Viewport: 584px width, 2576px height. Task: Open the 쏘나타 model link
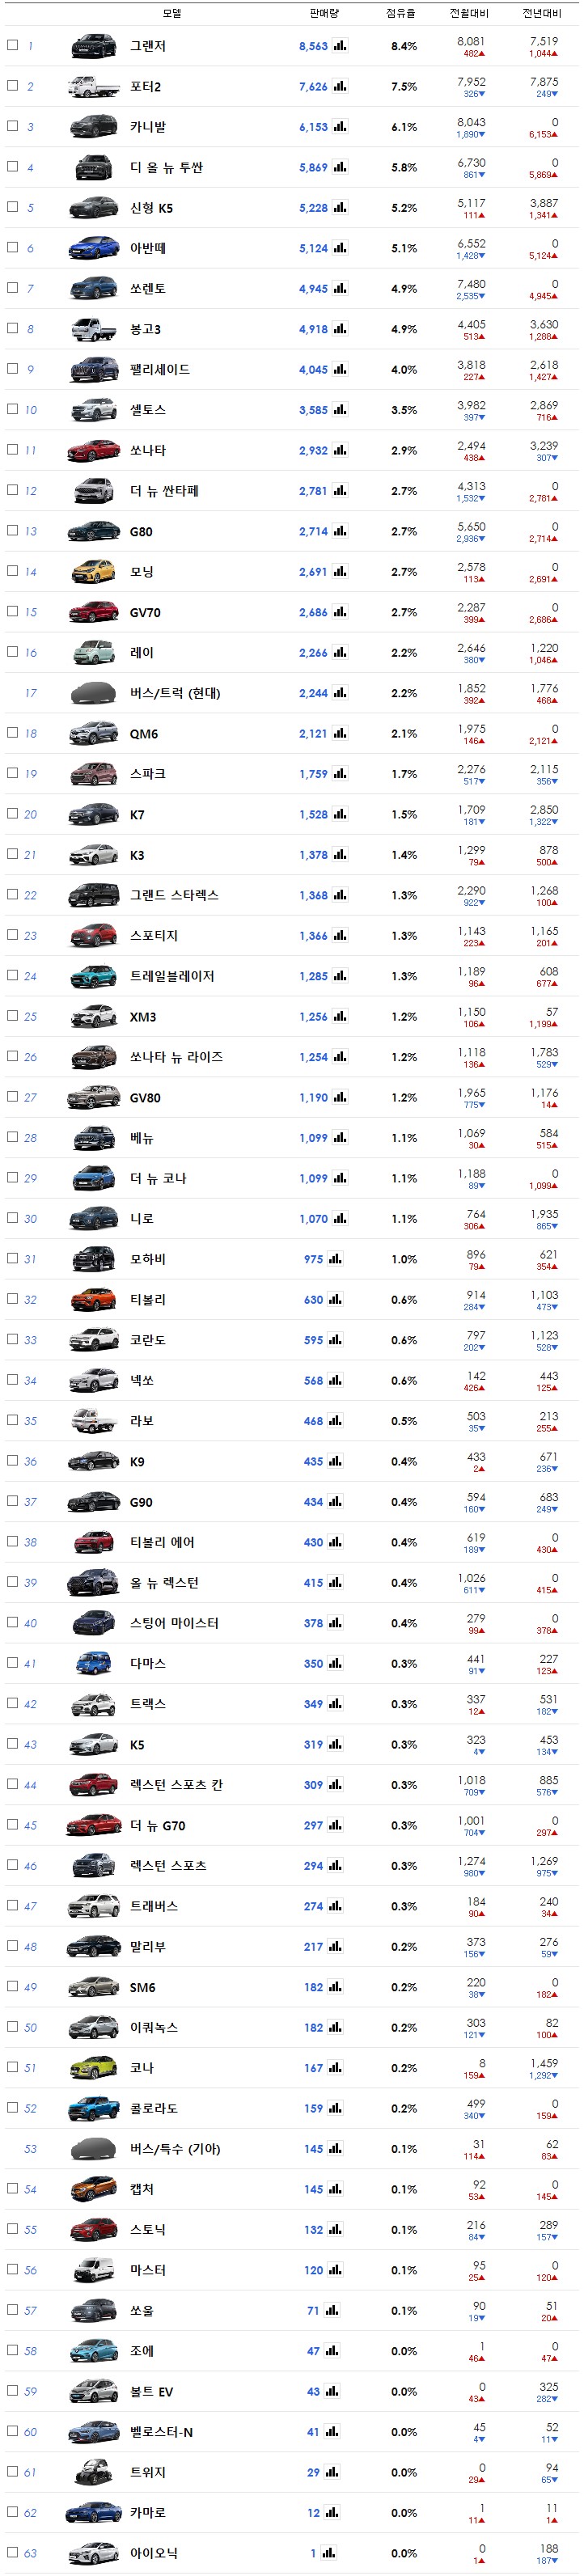click(x=148, y=451)
